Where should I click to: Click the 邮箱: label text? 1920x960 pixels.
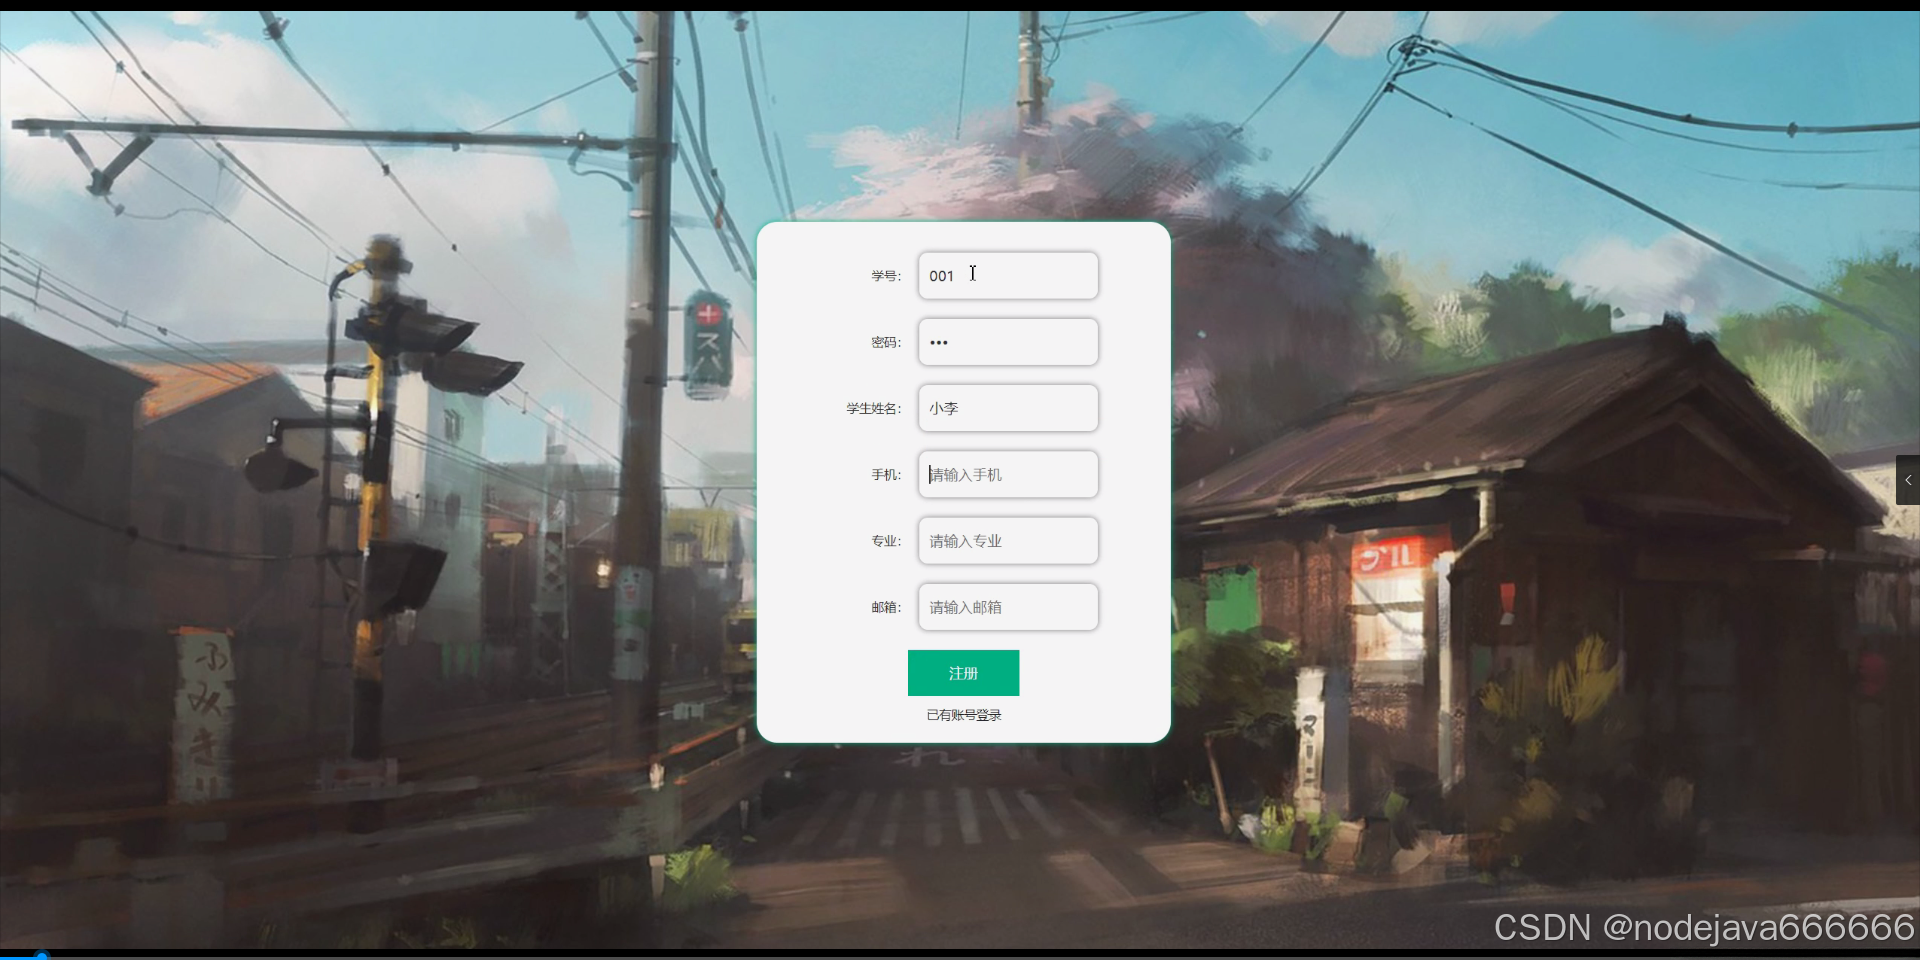[x=886, y=607]
